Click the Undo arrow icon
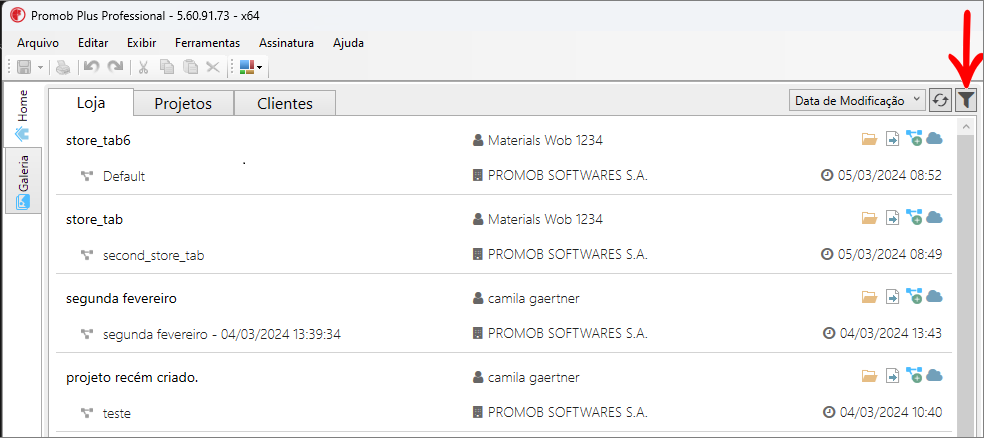This screenshot has width=984, height=438. coord(92,67)
